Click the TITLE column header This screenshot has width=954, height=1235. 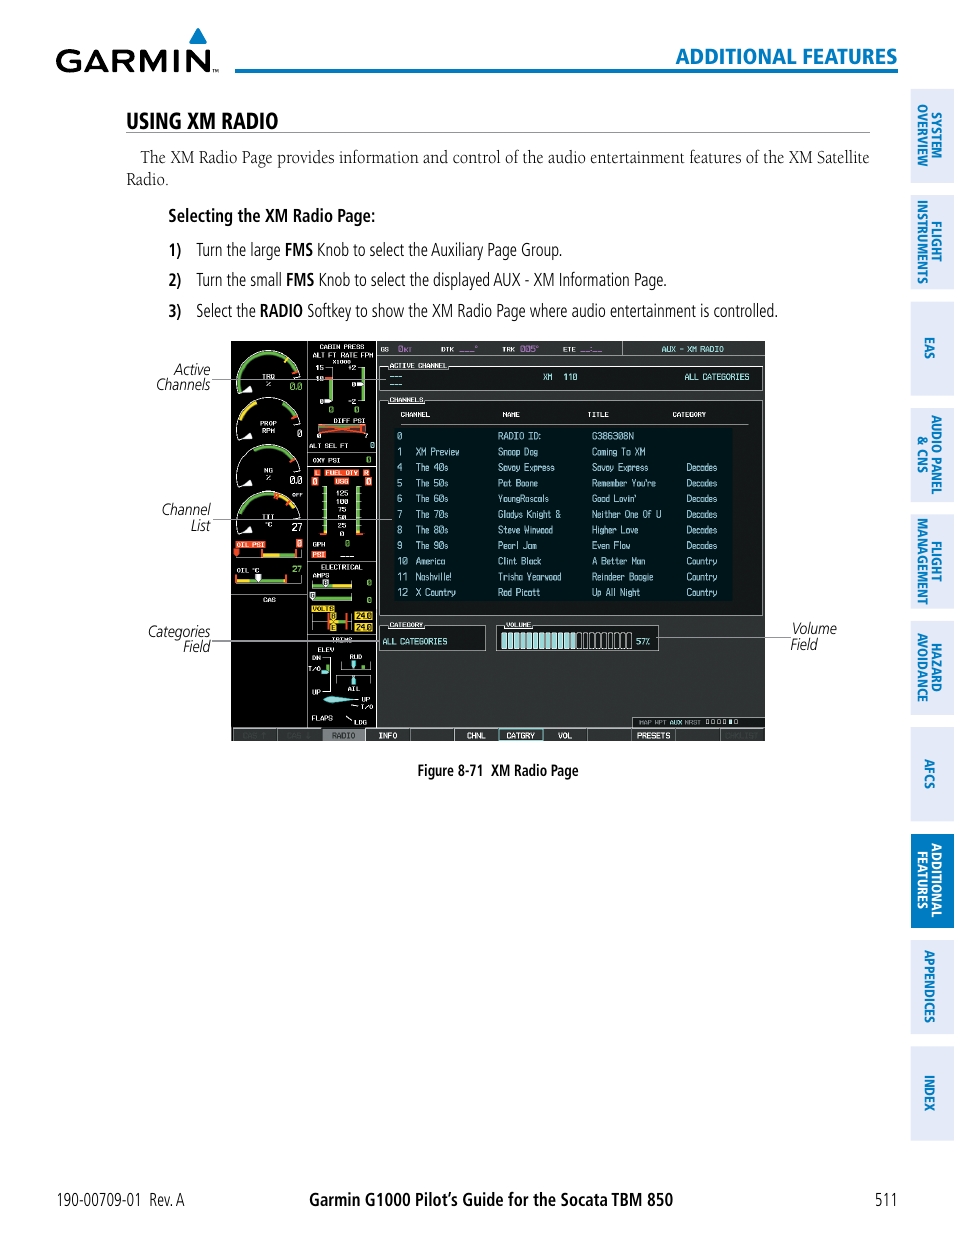point(598,414)
